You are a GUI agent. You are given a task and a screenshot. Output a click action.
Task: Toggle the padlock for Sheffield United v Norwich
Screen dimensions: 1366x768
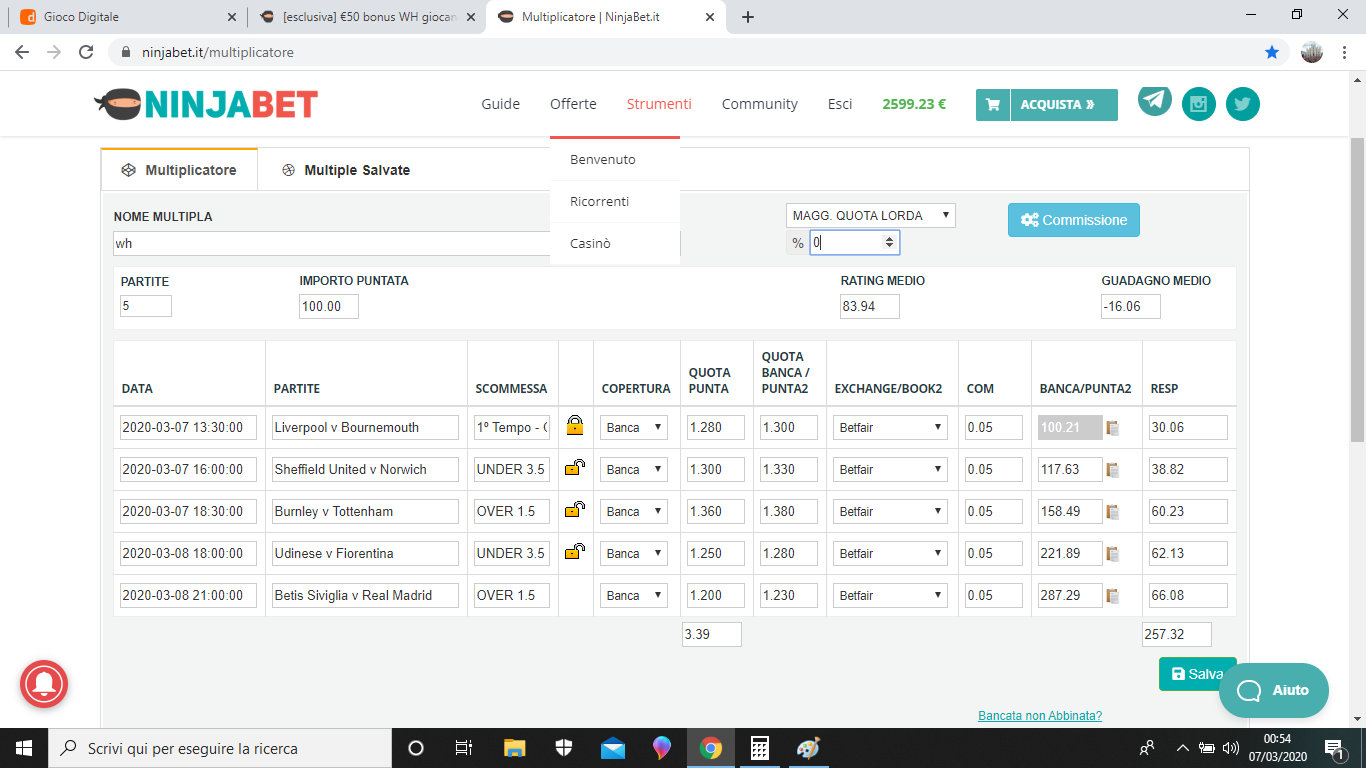tap(575, 467)
